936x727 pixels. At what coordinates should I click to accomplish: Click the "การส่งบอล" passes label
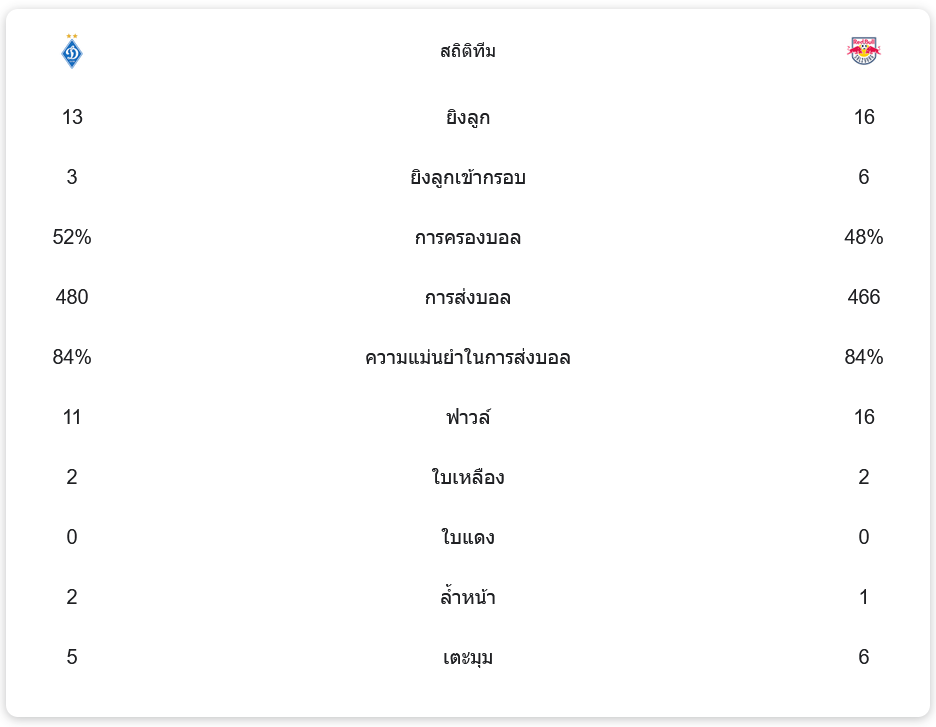coord(468,298)
